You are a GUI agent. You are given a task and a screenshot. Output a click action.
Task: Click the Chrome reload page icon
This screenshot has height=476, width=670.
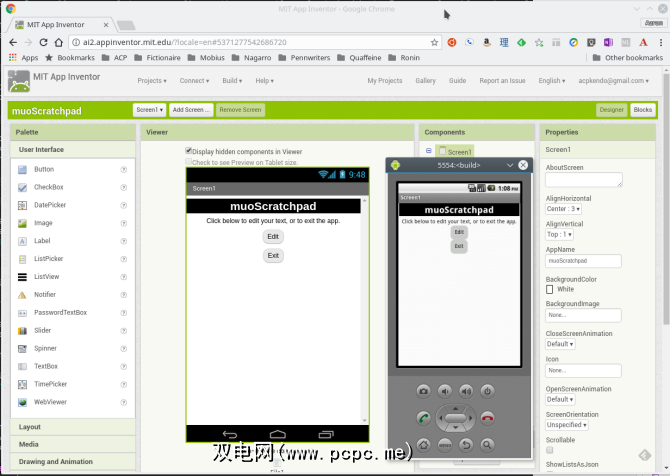tap(43, 42)
